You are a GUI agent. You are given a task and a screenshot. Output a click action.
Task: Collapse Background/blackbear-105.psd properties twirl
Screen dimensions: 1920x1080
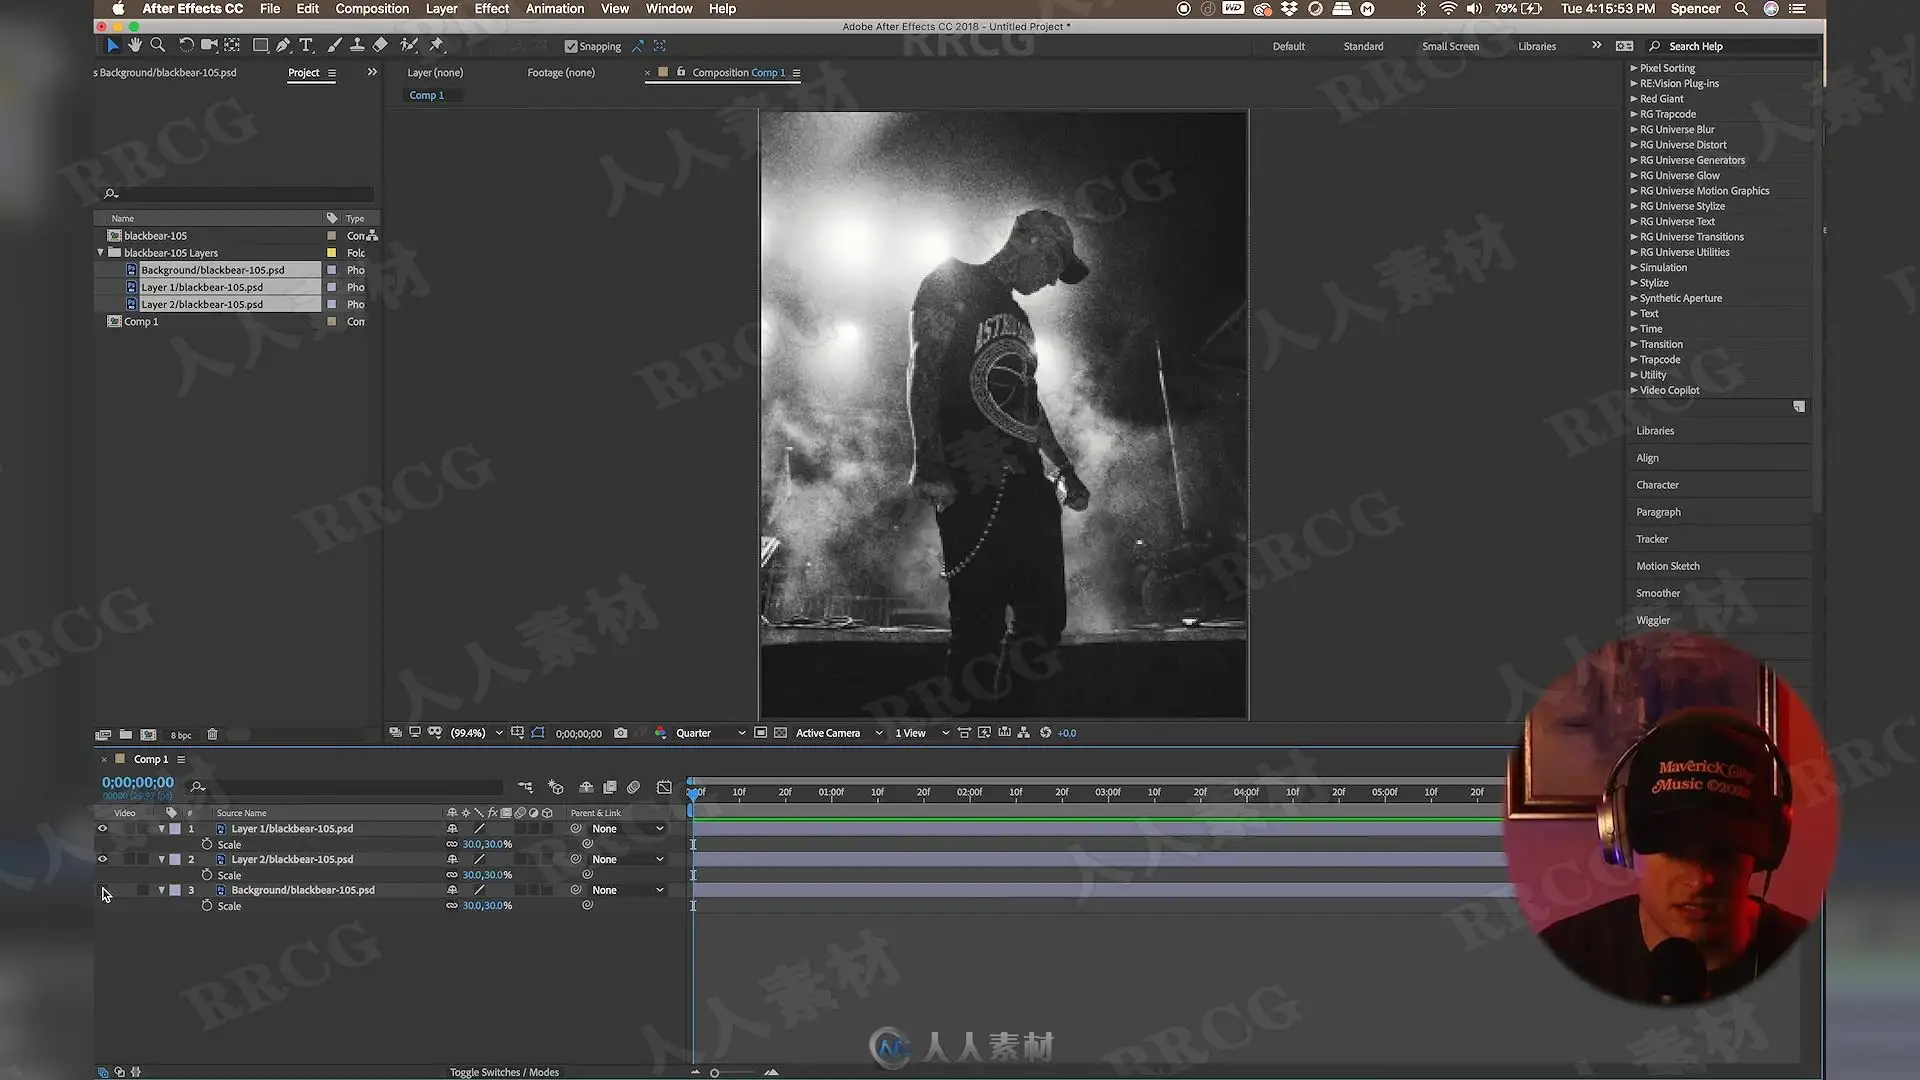click(x=161, y=890)
